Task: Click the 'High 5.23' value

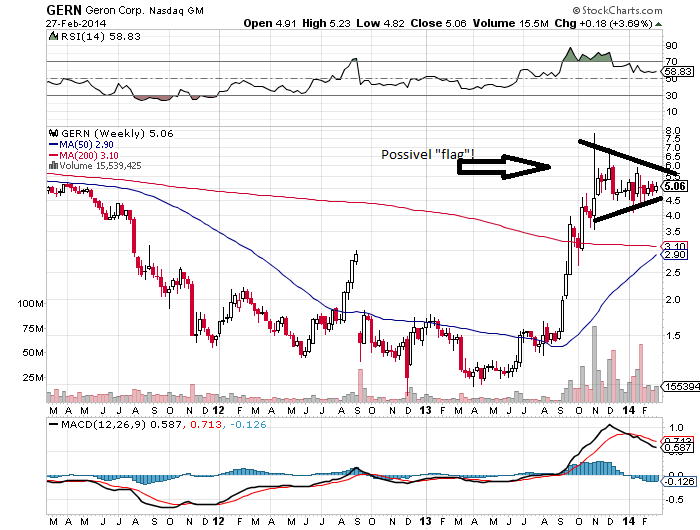Action: tap(326, 23)
